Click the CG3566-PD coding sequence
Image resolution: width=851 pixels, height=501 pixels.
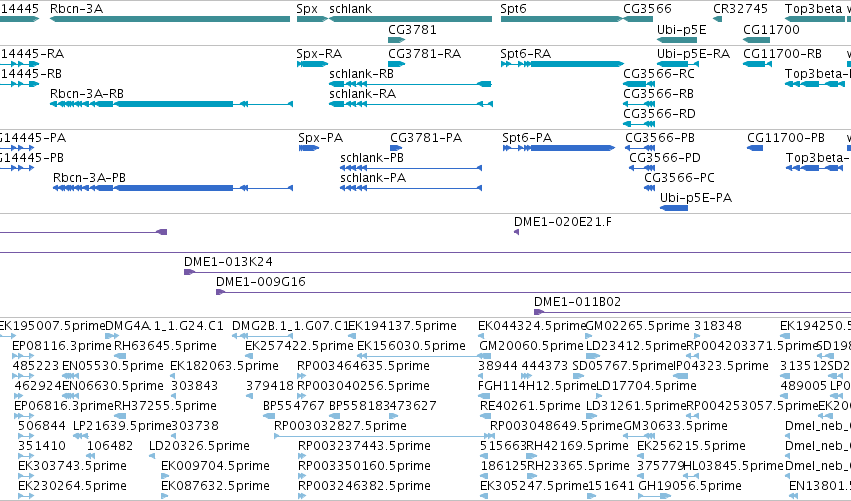642,168
